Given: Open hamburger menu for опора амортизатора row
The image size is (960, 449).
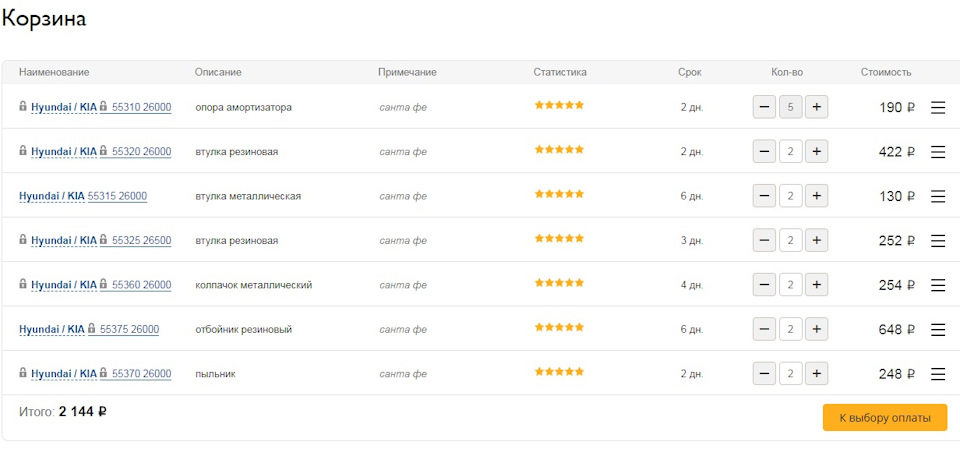Looking at the screenshot, I should [938, 107].
